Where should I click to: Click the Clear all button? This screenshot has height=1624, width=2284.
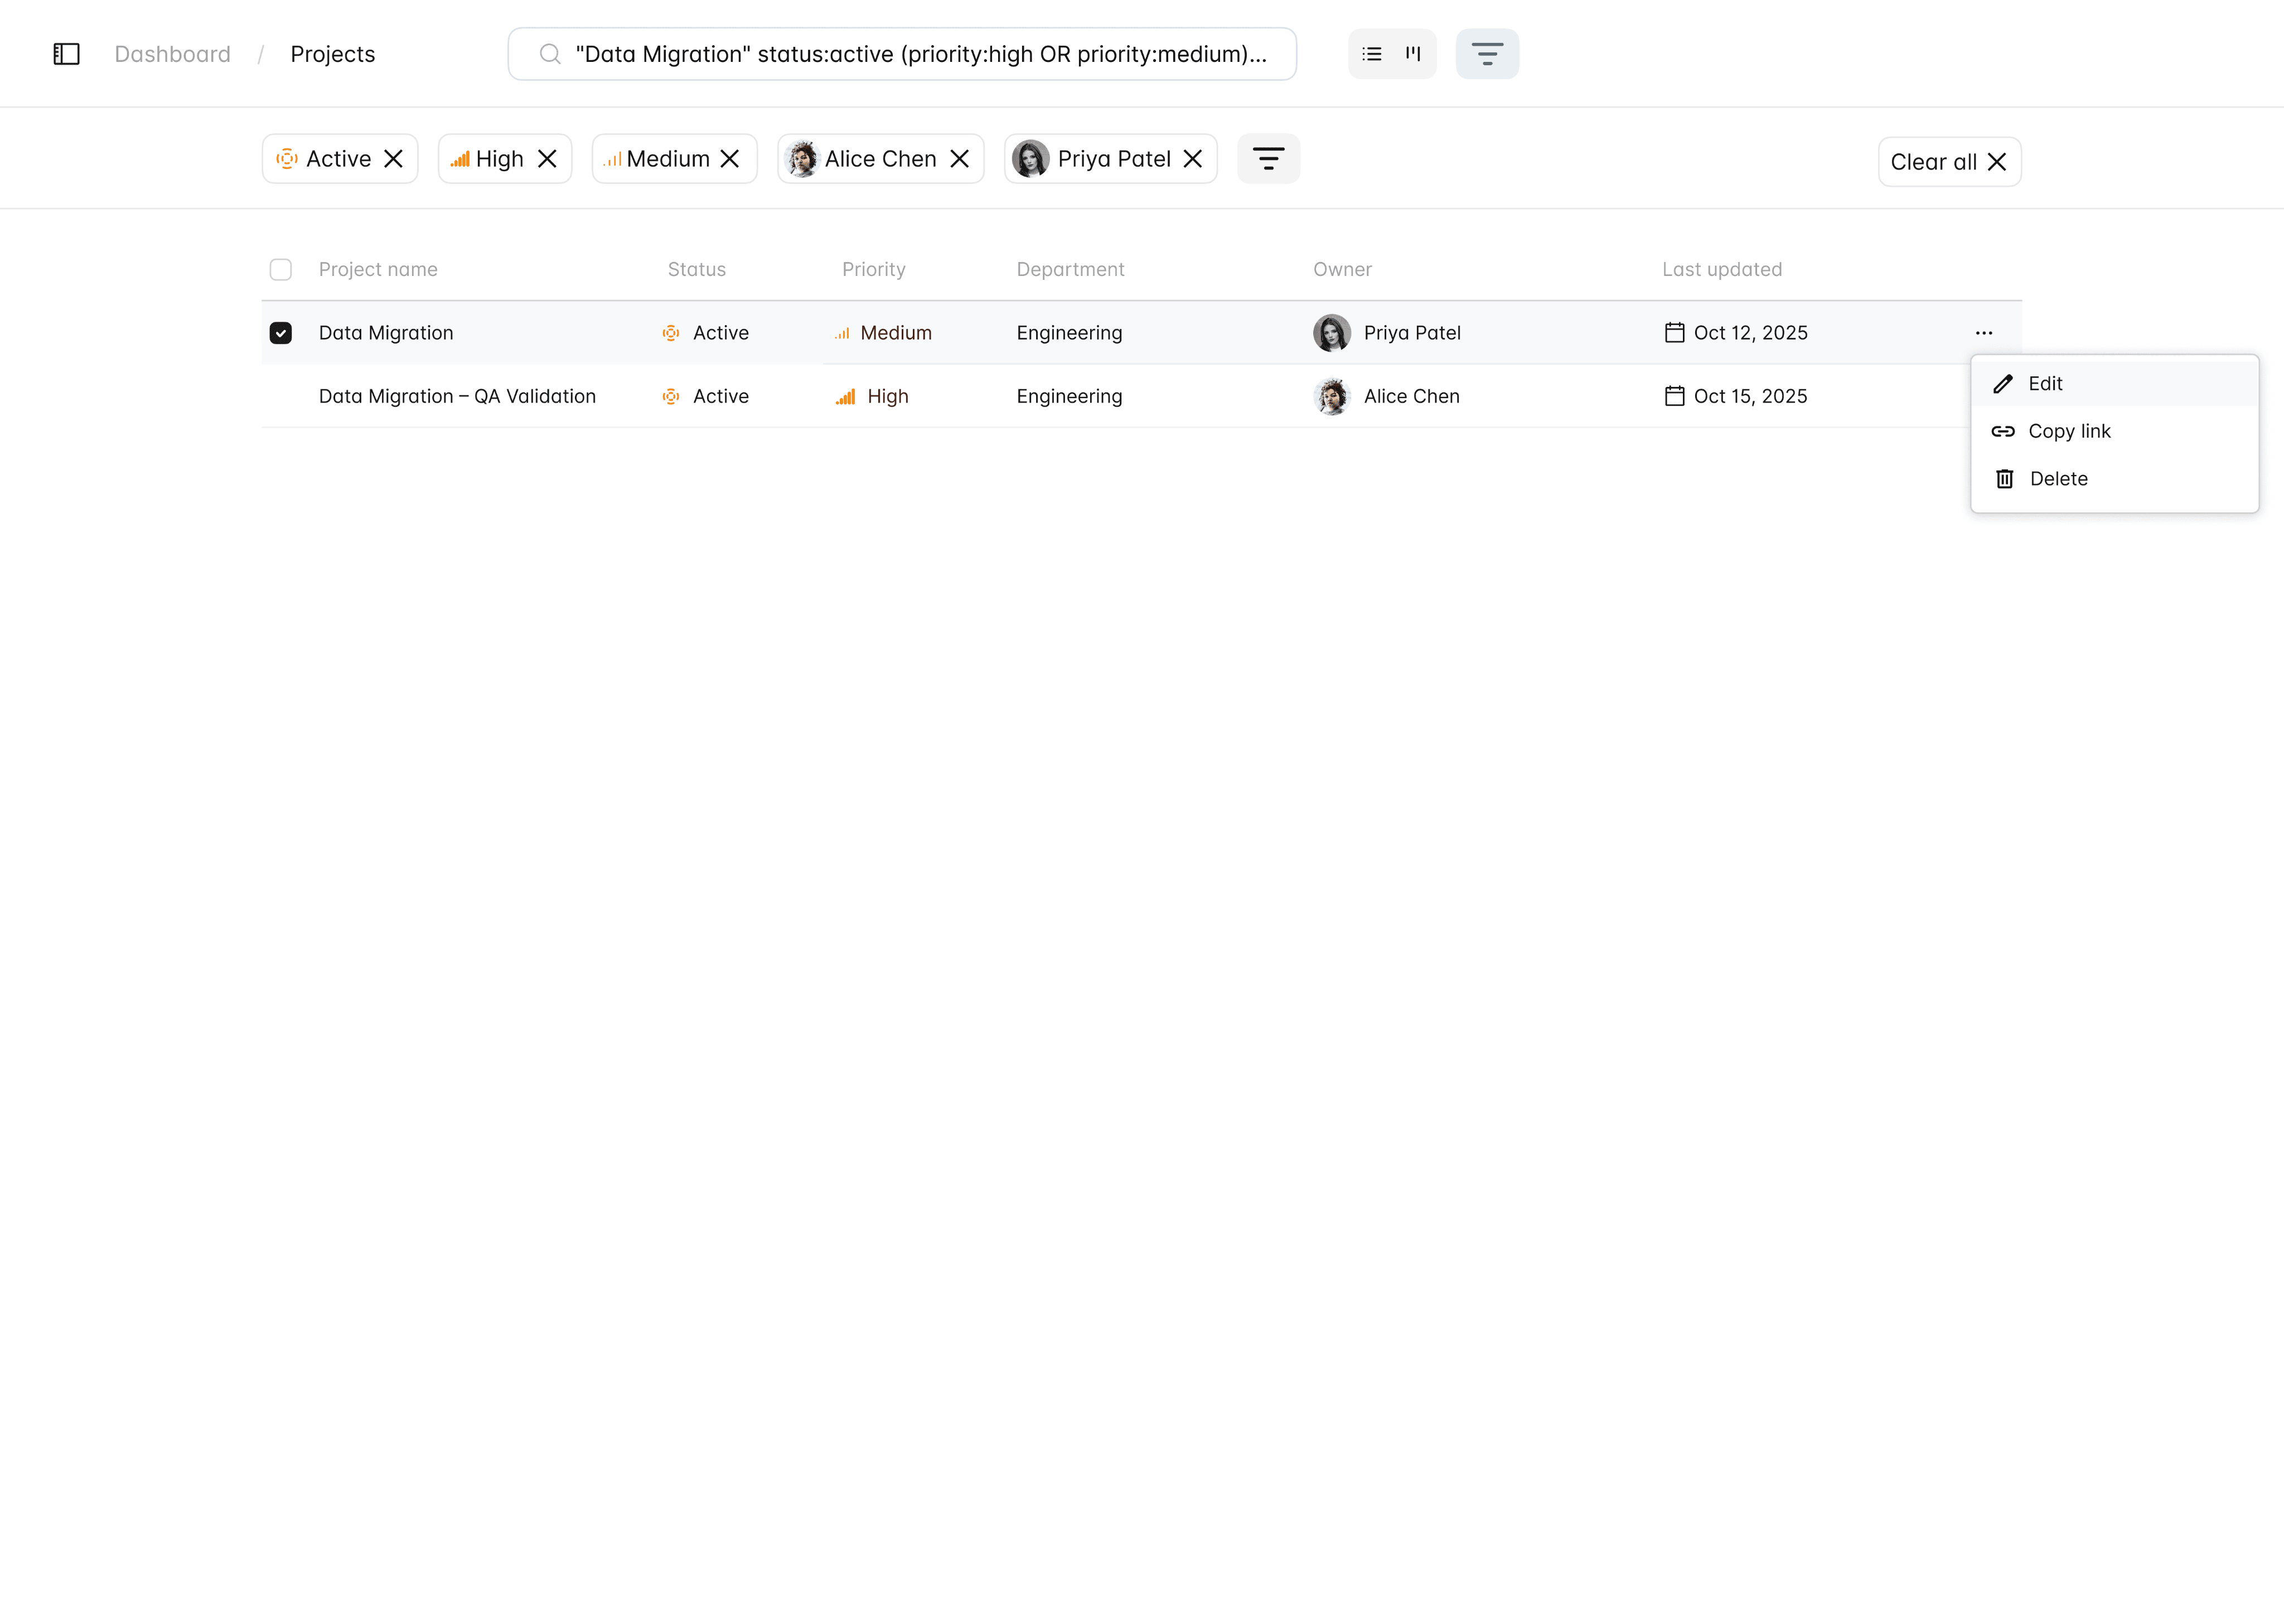click(x=1949, y=162)
